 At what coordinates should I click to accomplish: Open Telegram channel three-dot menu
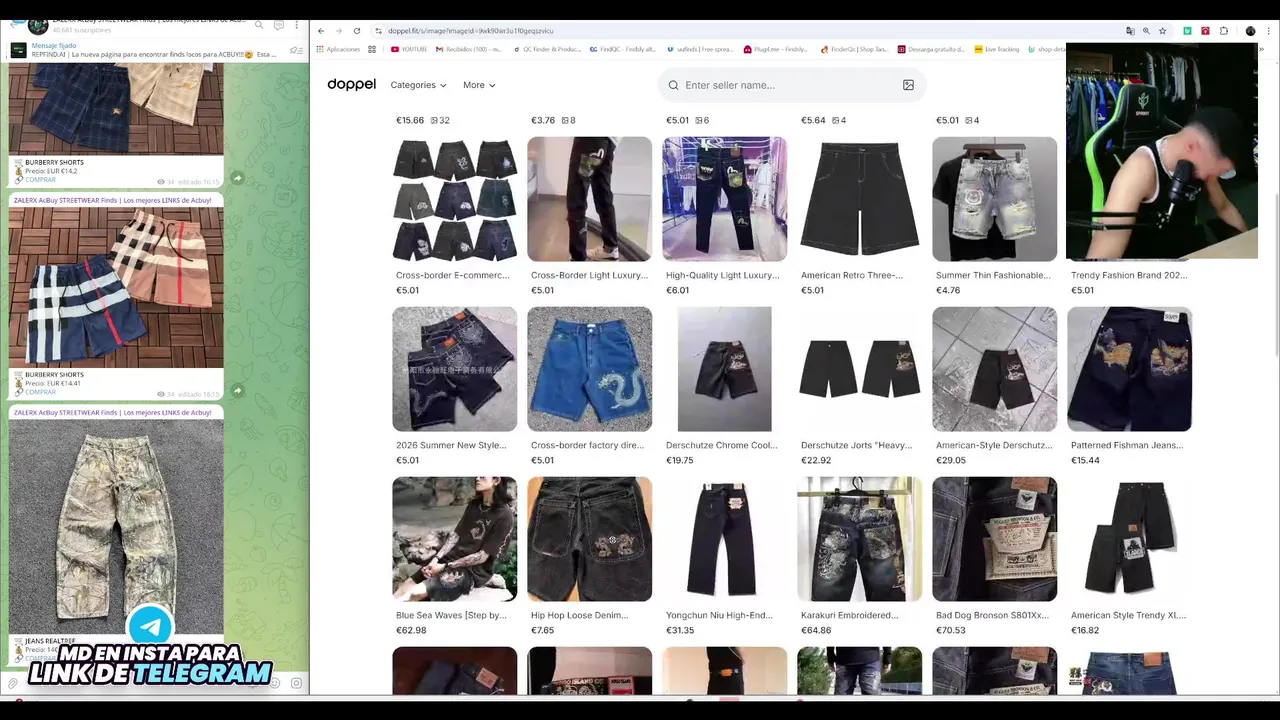click(x=297, y=25)
